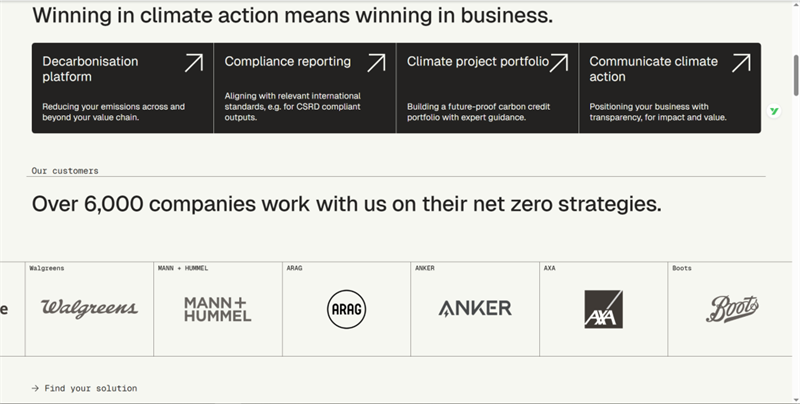800x404 pixels.
Task: Click the Boots logo
Action: (732, 308)
